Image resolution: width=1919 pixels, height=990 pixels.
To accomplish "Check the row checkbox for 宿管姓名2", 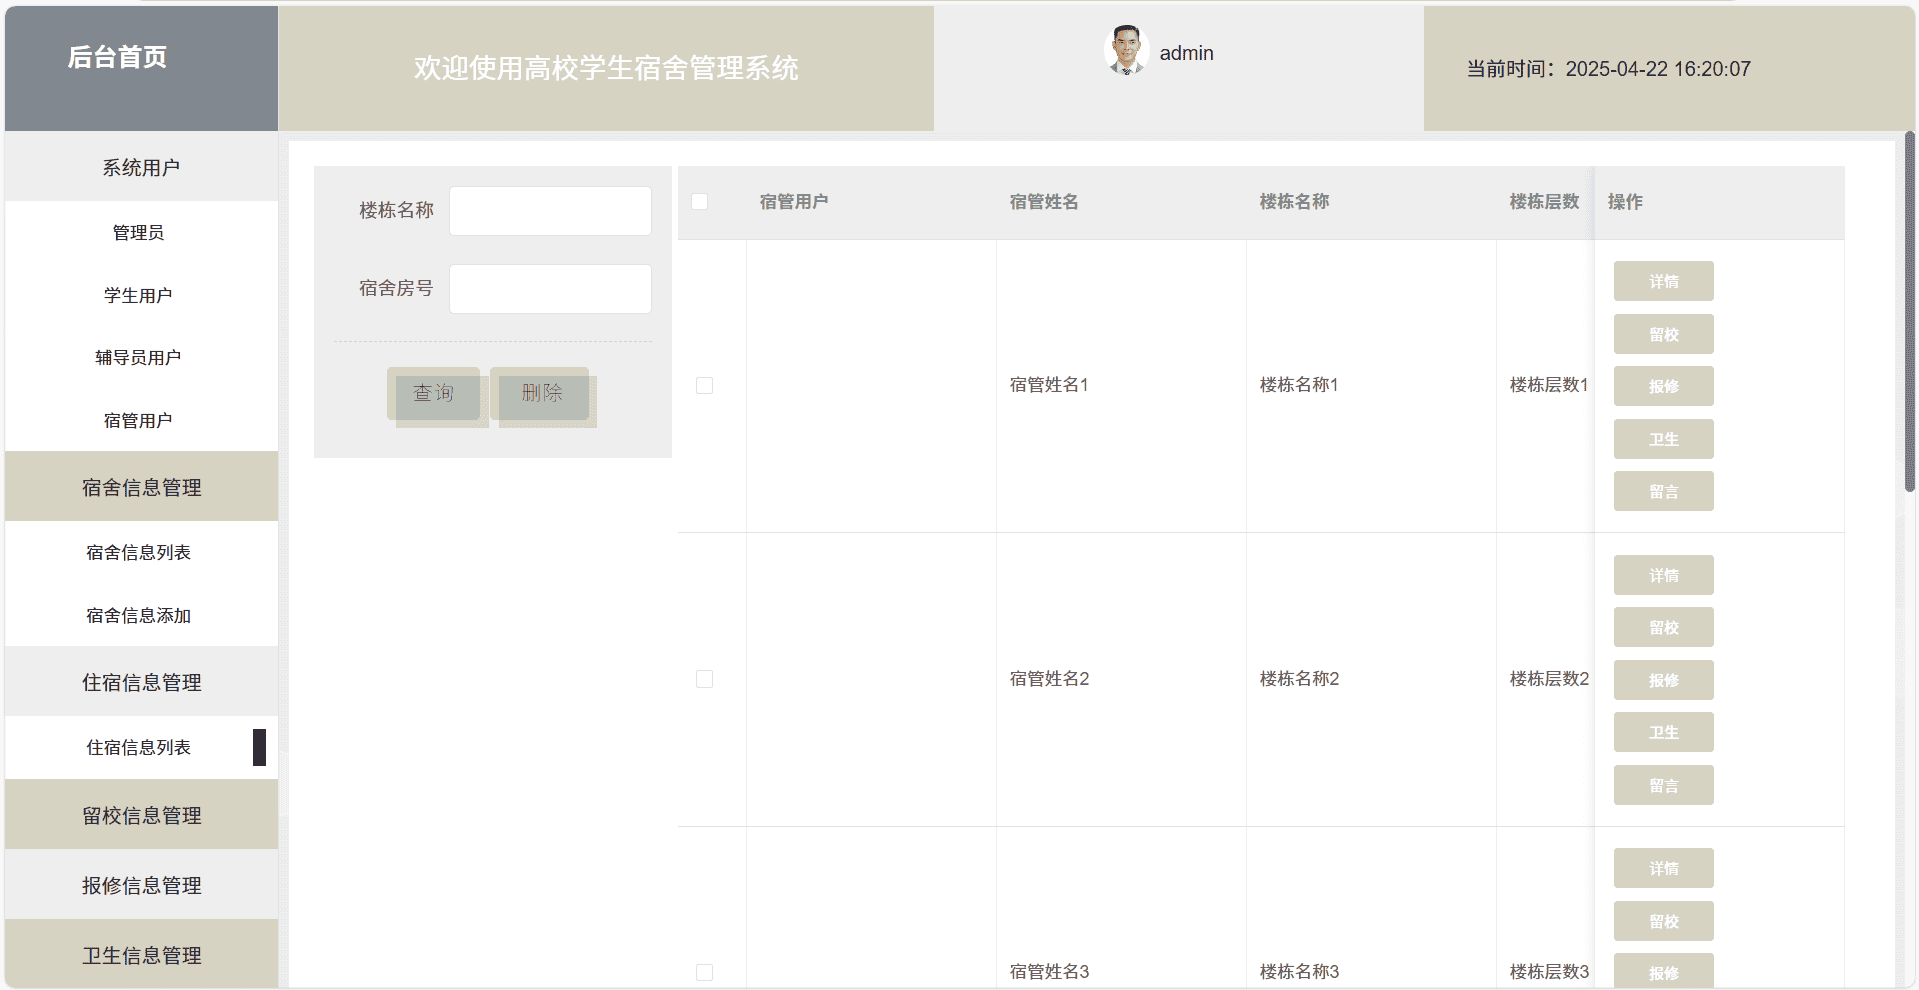I will pyautogui.click(x=705, y=679).
